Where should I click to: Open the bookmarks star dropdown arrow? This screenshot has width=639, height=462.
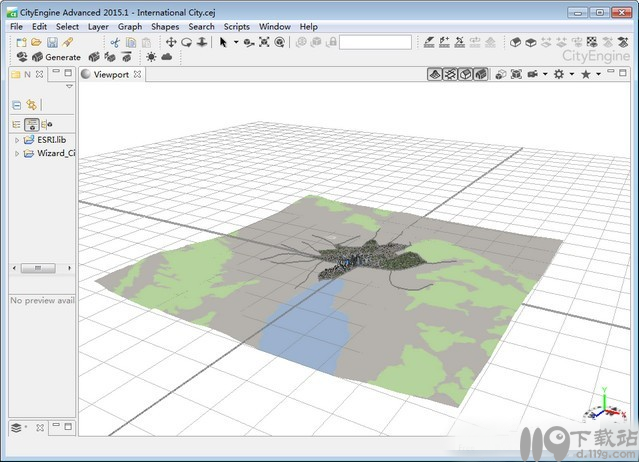(x=598, y=74)
